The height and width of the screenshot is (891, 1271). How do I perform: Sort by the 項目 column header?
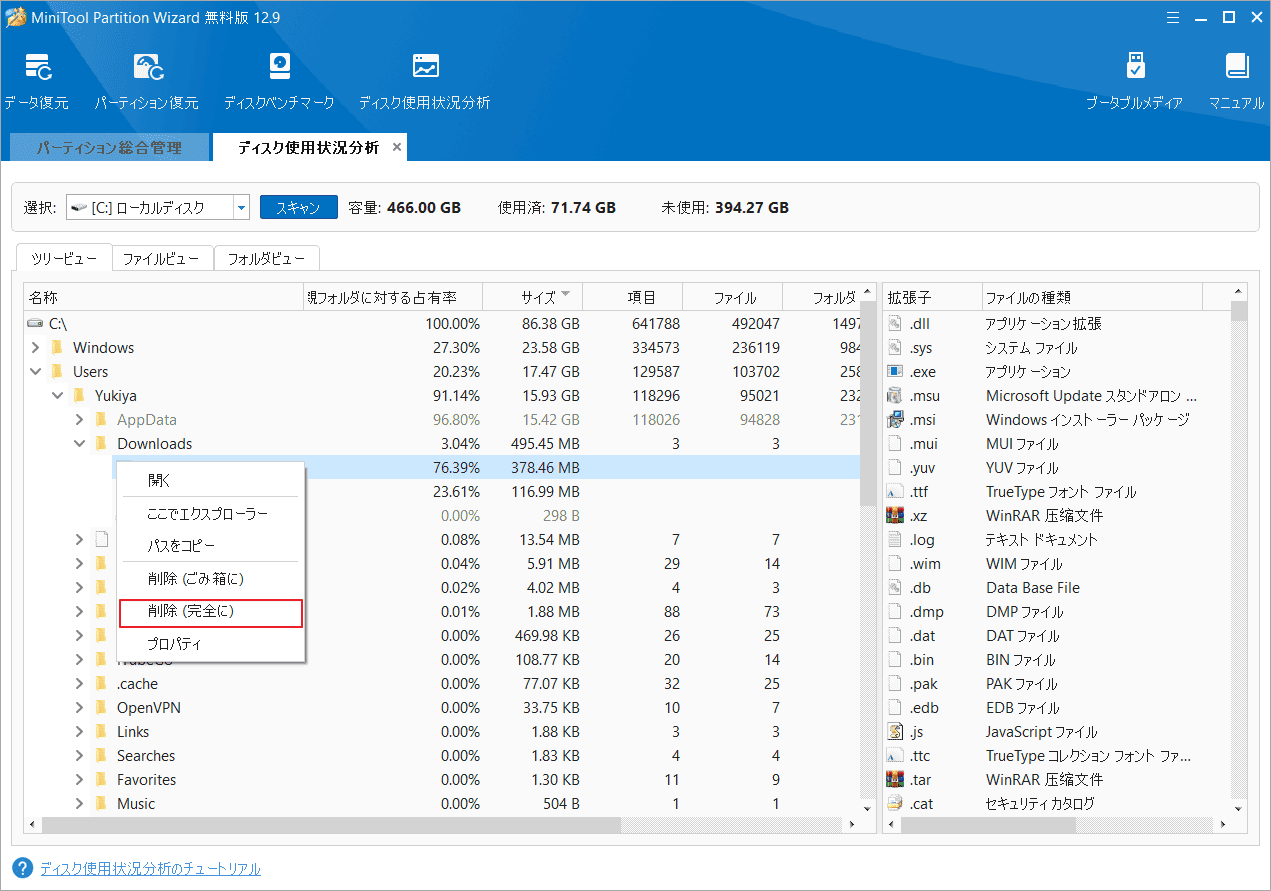pyautogui.click(x=632, y=297)
